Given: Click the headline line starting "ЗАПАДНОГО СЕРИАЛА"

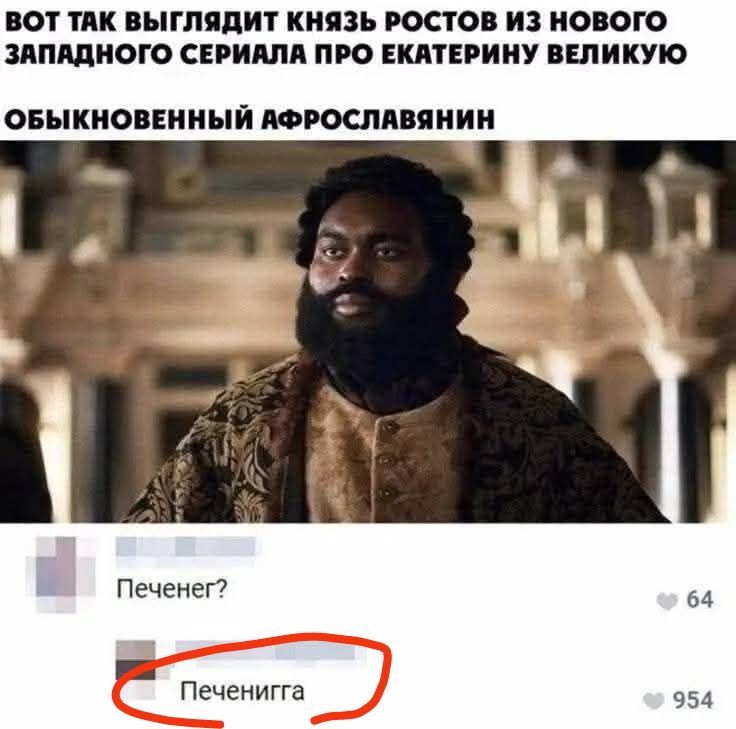Looking at the screenshot, I should pyautogui.click(x=345, y=54).
